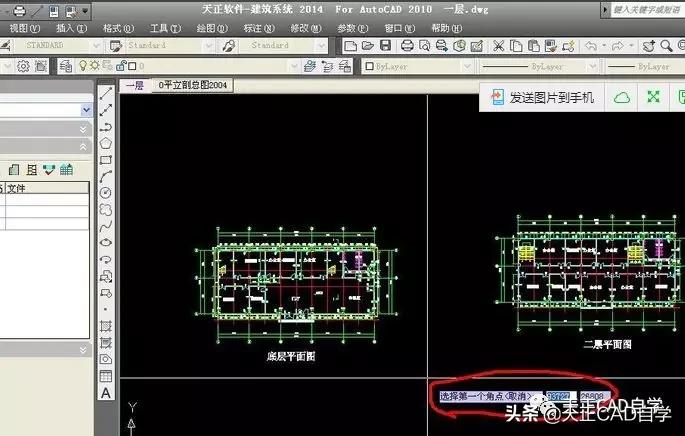The height and width of the screenshot is (436, 685).
Task: Open ByLayer color dropdown
Action: [x=467, y=66]
